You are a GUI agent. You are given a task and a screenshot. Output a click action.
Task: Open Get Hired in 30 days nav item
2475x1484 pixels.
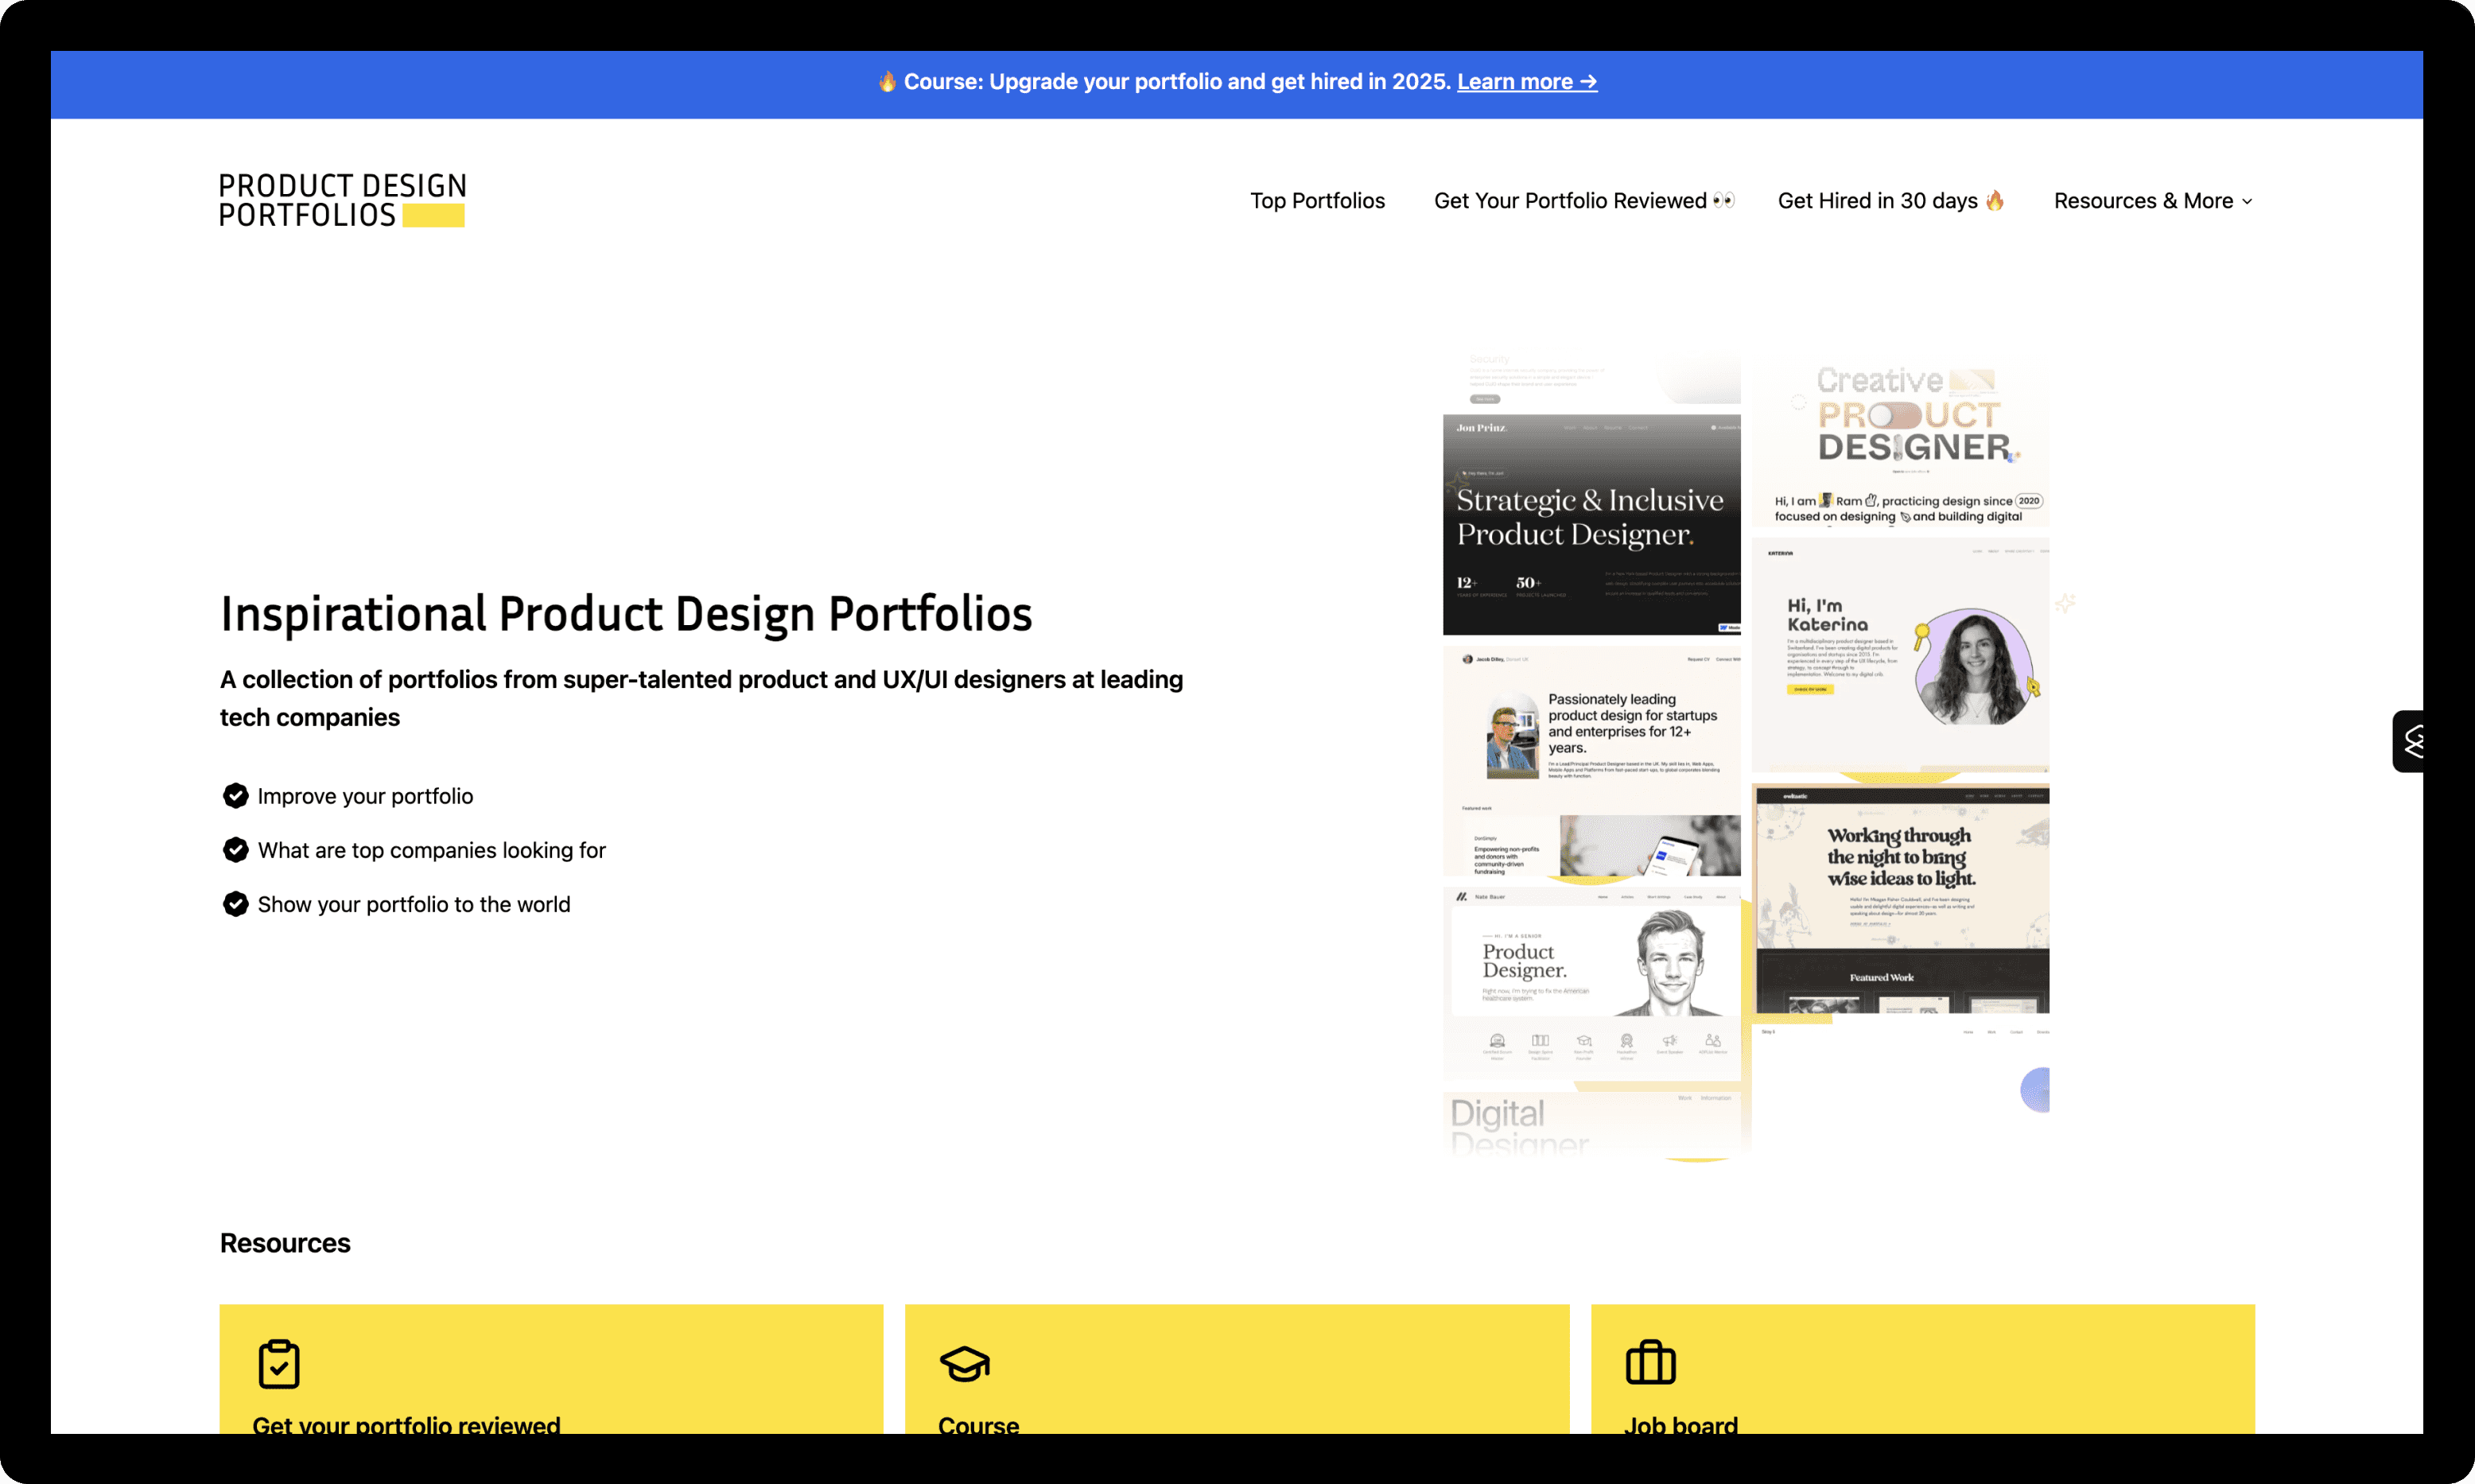point(1891,201)
